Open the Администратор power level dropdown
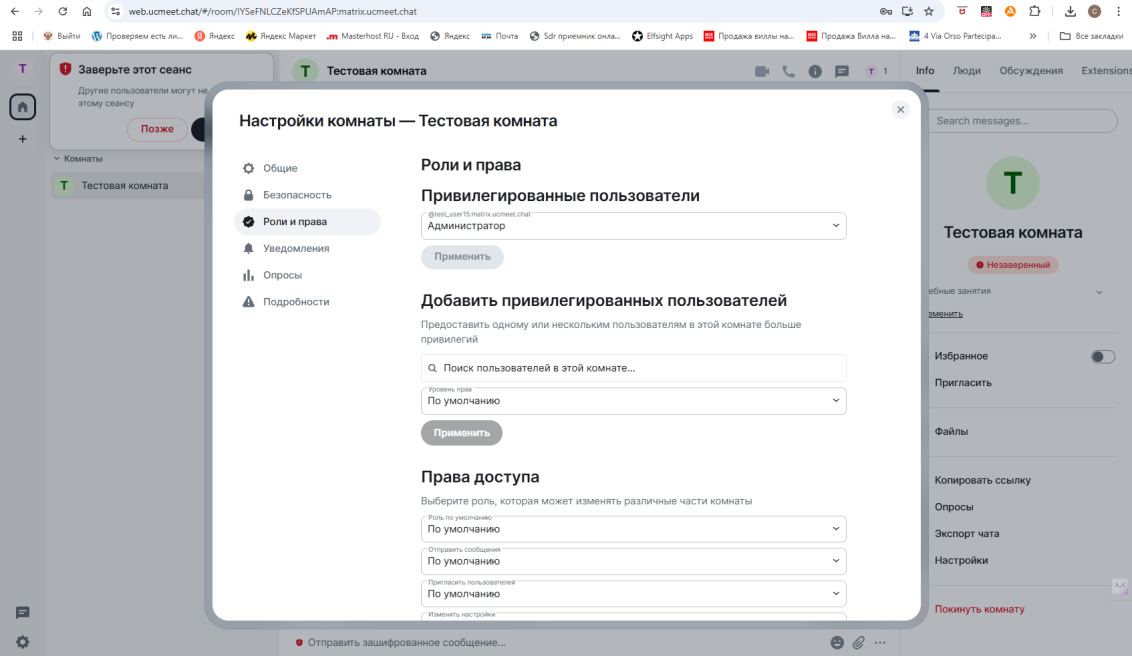This screenshot has height=656, width=1132. 633,227
